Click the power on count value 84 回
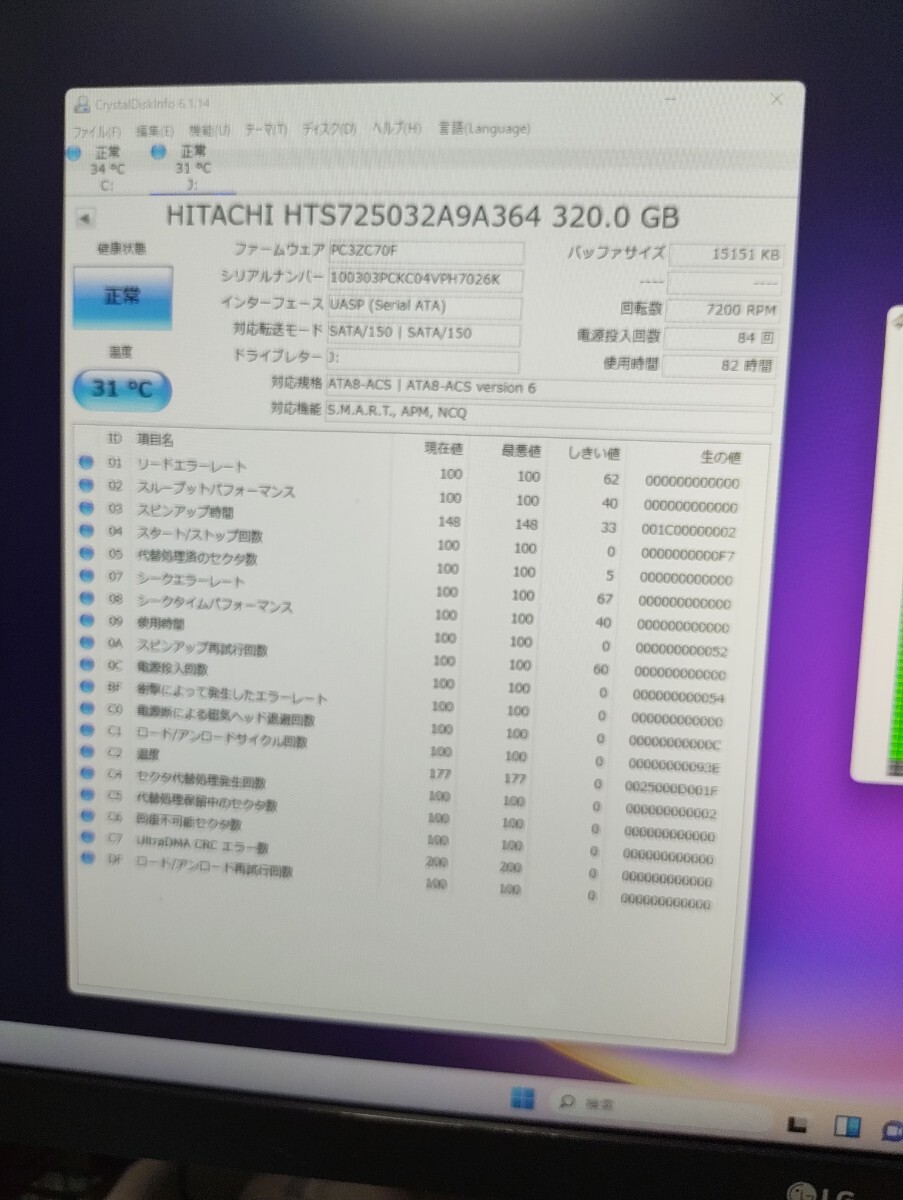903x1200 pixels. click(x=720, y=338)
